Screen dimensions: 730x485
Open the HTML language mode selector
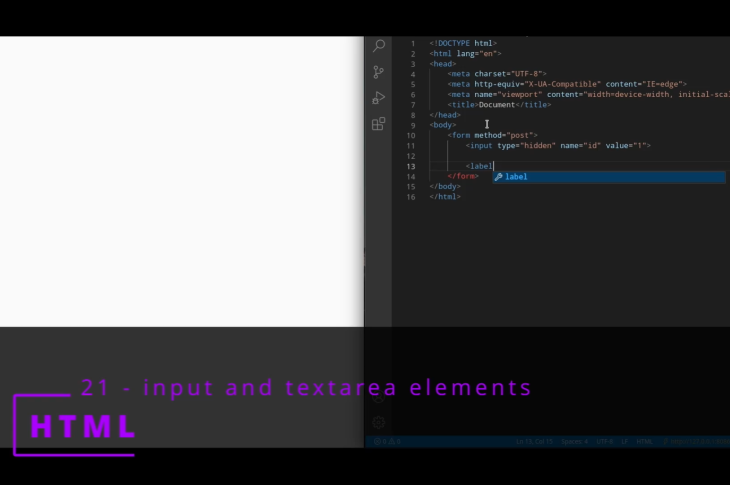[x=644, y=441]
